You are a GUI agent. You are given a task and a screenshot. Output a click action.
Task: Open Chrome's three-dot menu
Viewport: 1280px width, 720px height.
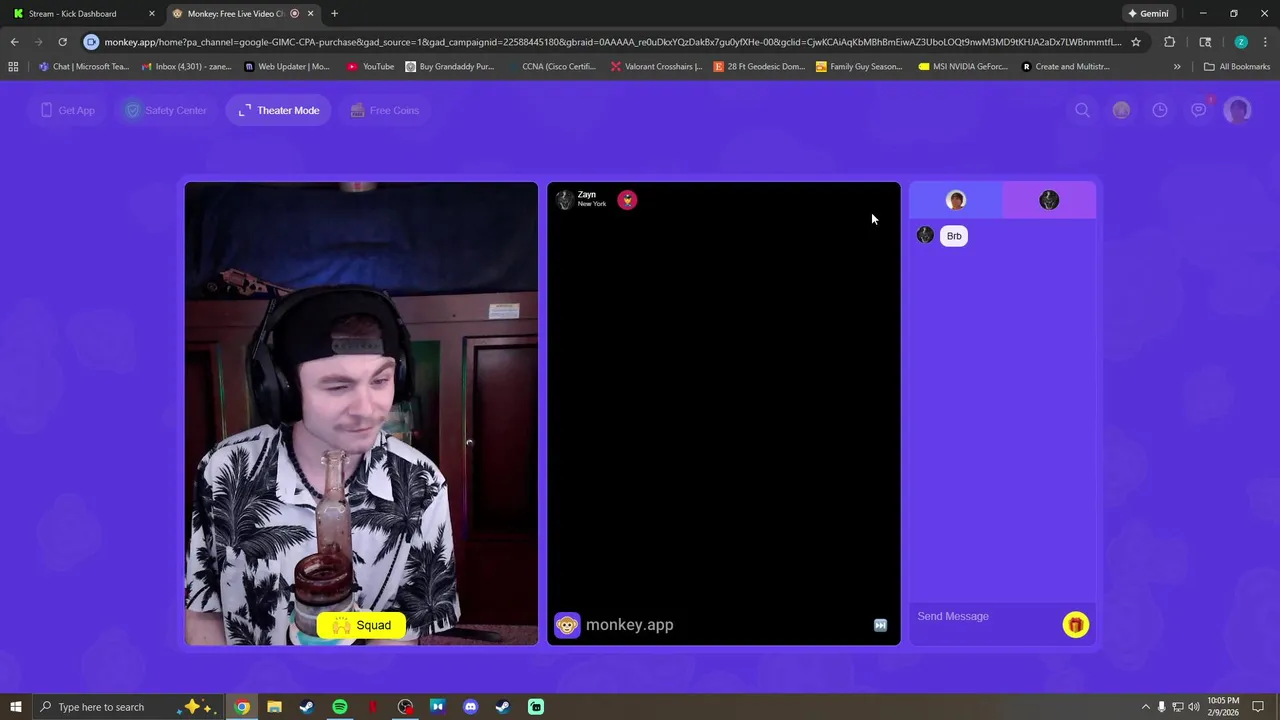click(1264, 42)
